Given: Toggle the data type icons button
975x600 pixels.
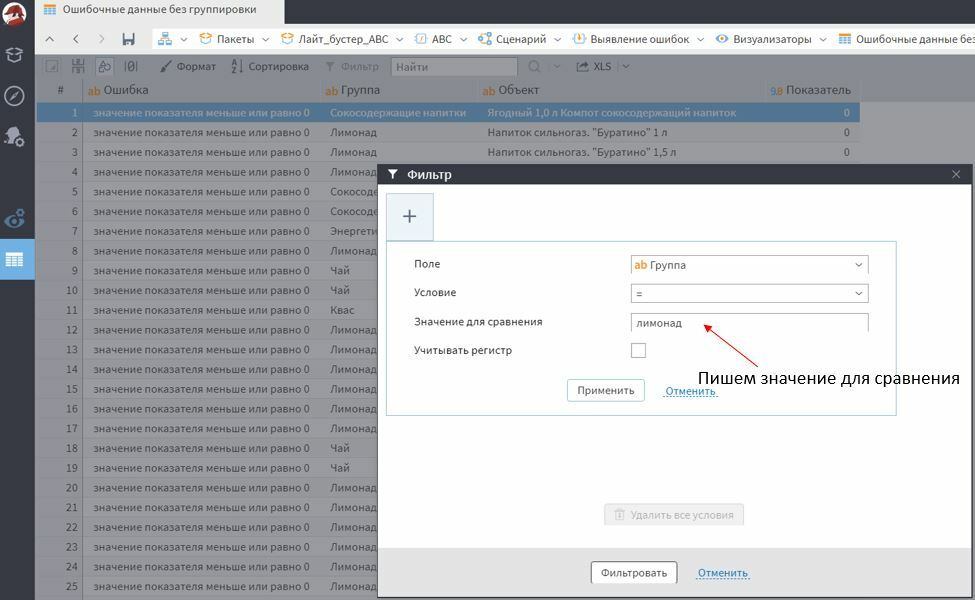Looking at the screenshot, I should coord(104,66).
